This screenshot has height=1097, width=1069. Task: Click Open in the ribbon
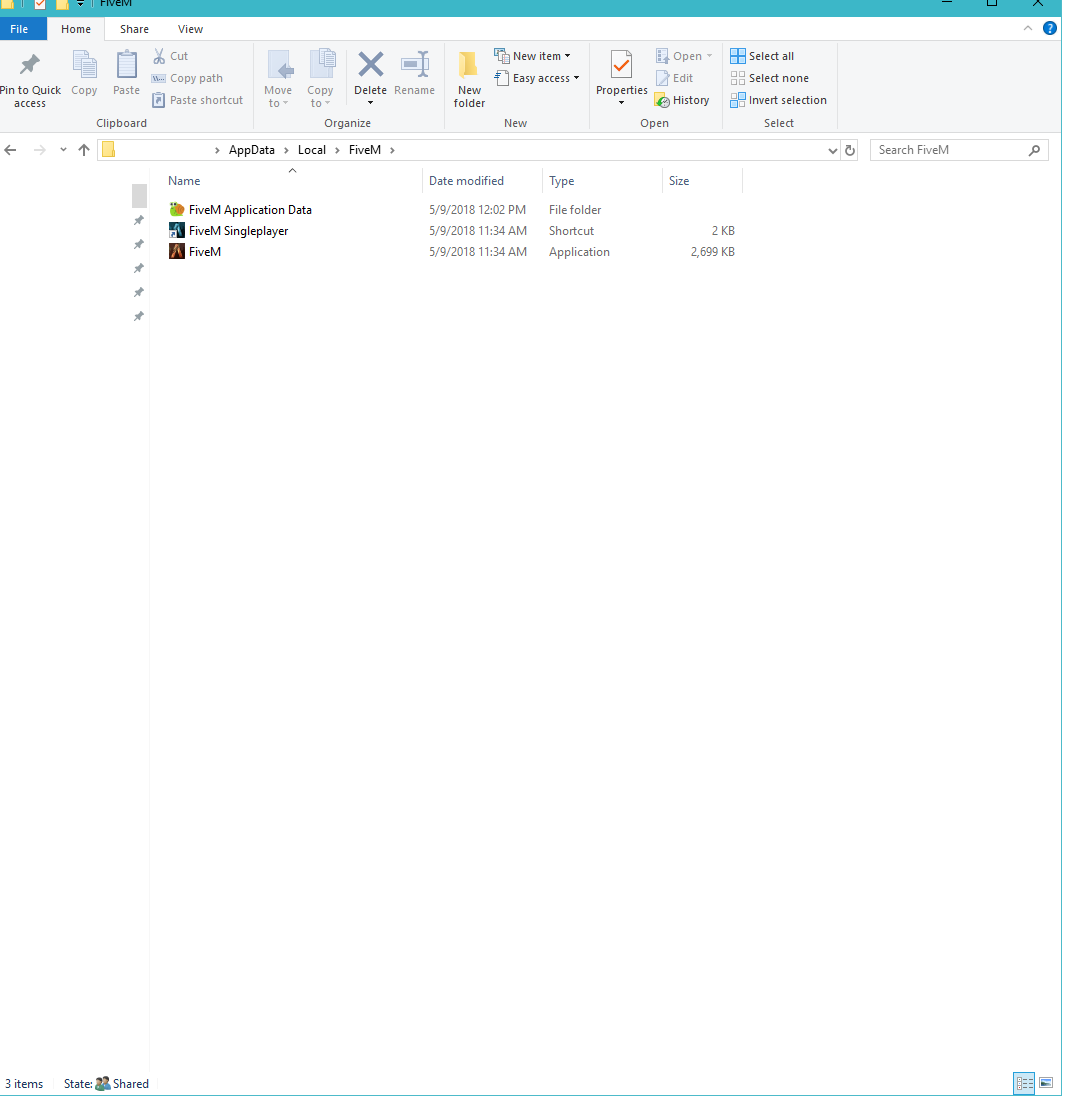tap(684, 56)
